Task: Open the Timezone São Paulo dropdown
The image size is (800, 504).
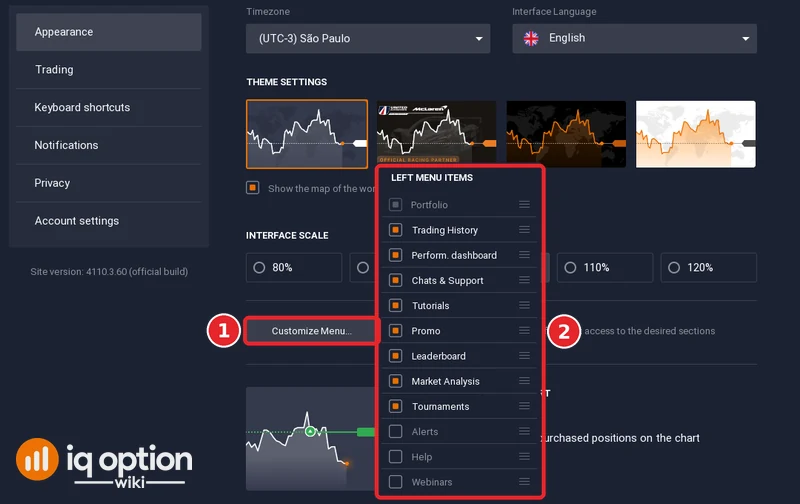Action: tap(368, 38)
